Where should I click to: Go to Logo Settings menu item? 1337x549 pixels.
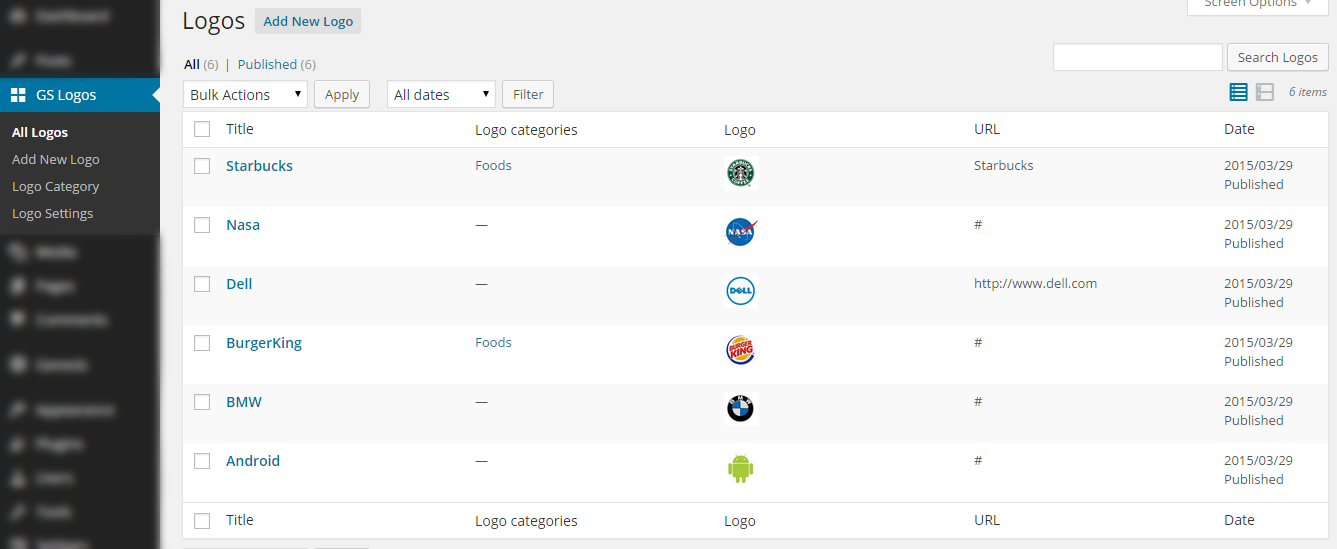52,213
